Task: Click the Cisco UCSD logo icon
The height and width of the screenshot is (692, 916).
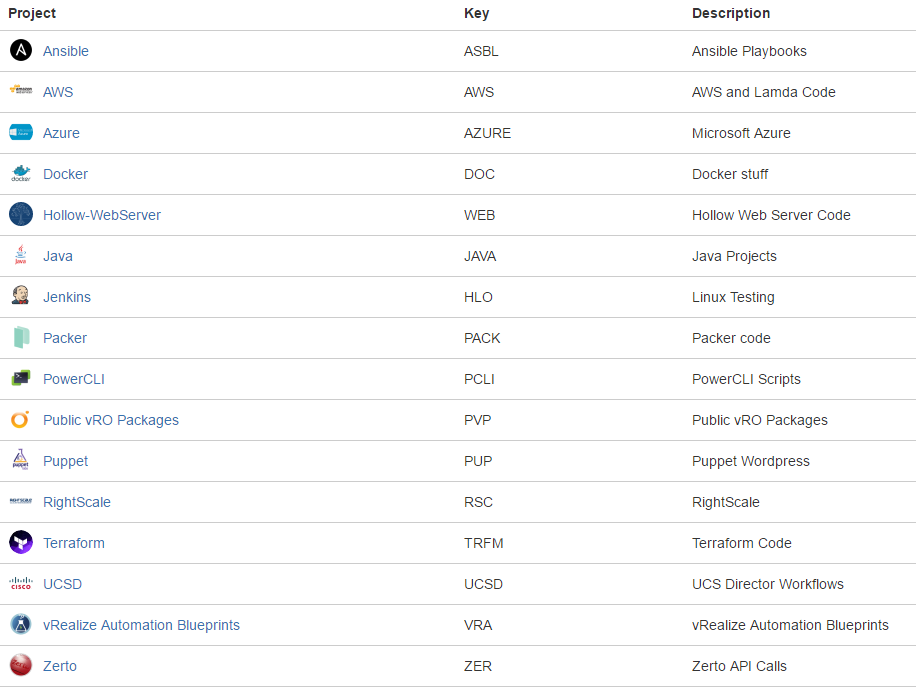Action: [21, 584]
